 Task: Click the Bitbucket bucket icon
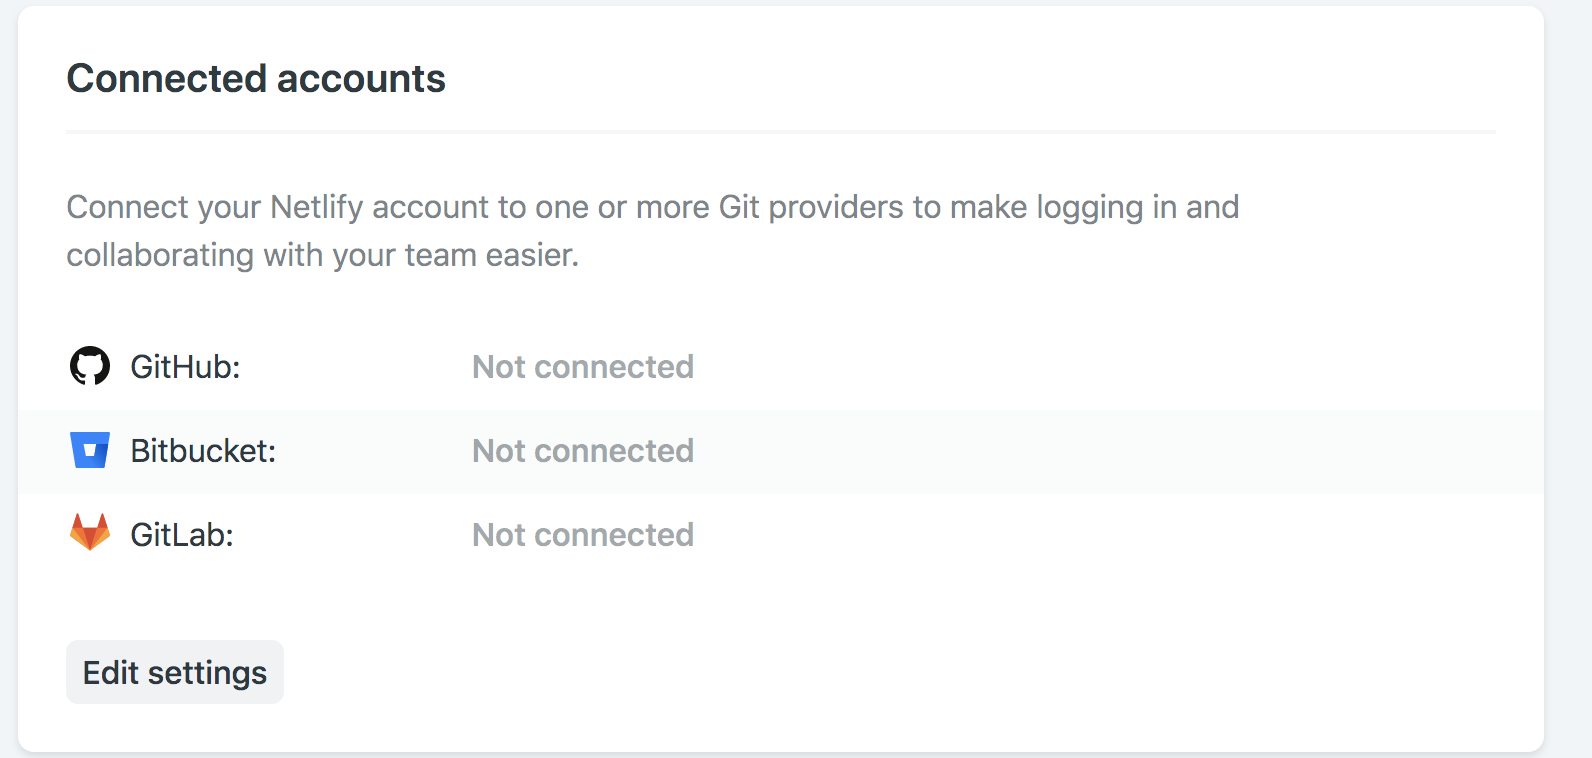pyautogui.click(x=89, y=451)
